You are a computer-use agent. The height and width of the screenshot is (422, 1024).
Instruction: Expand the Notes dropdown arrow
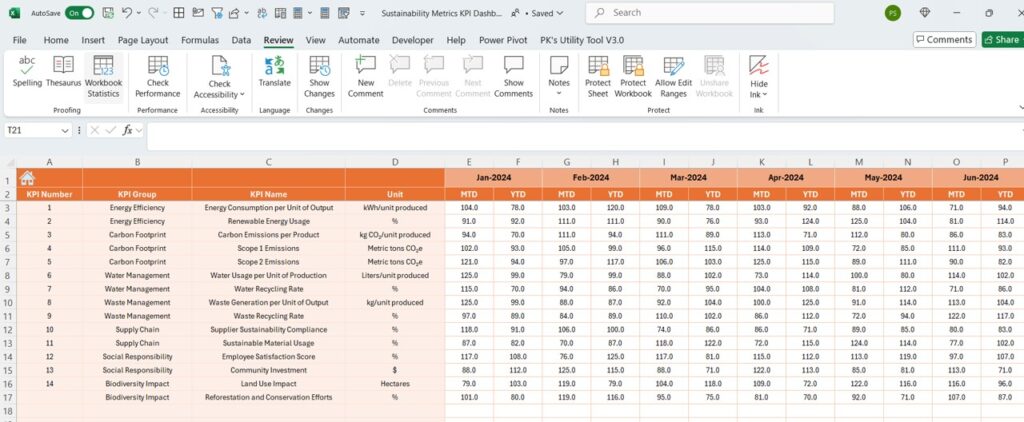point(559,93)
